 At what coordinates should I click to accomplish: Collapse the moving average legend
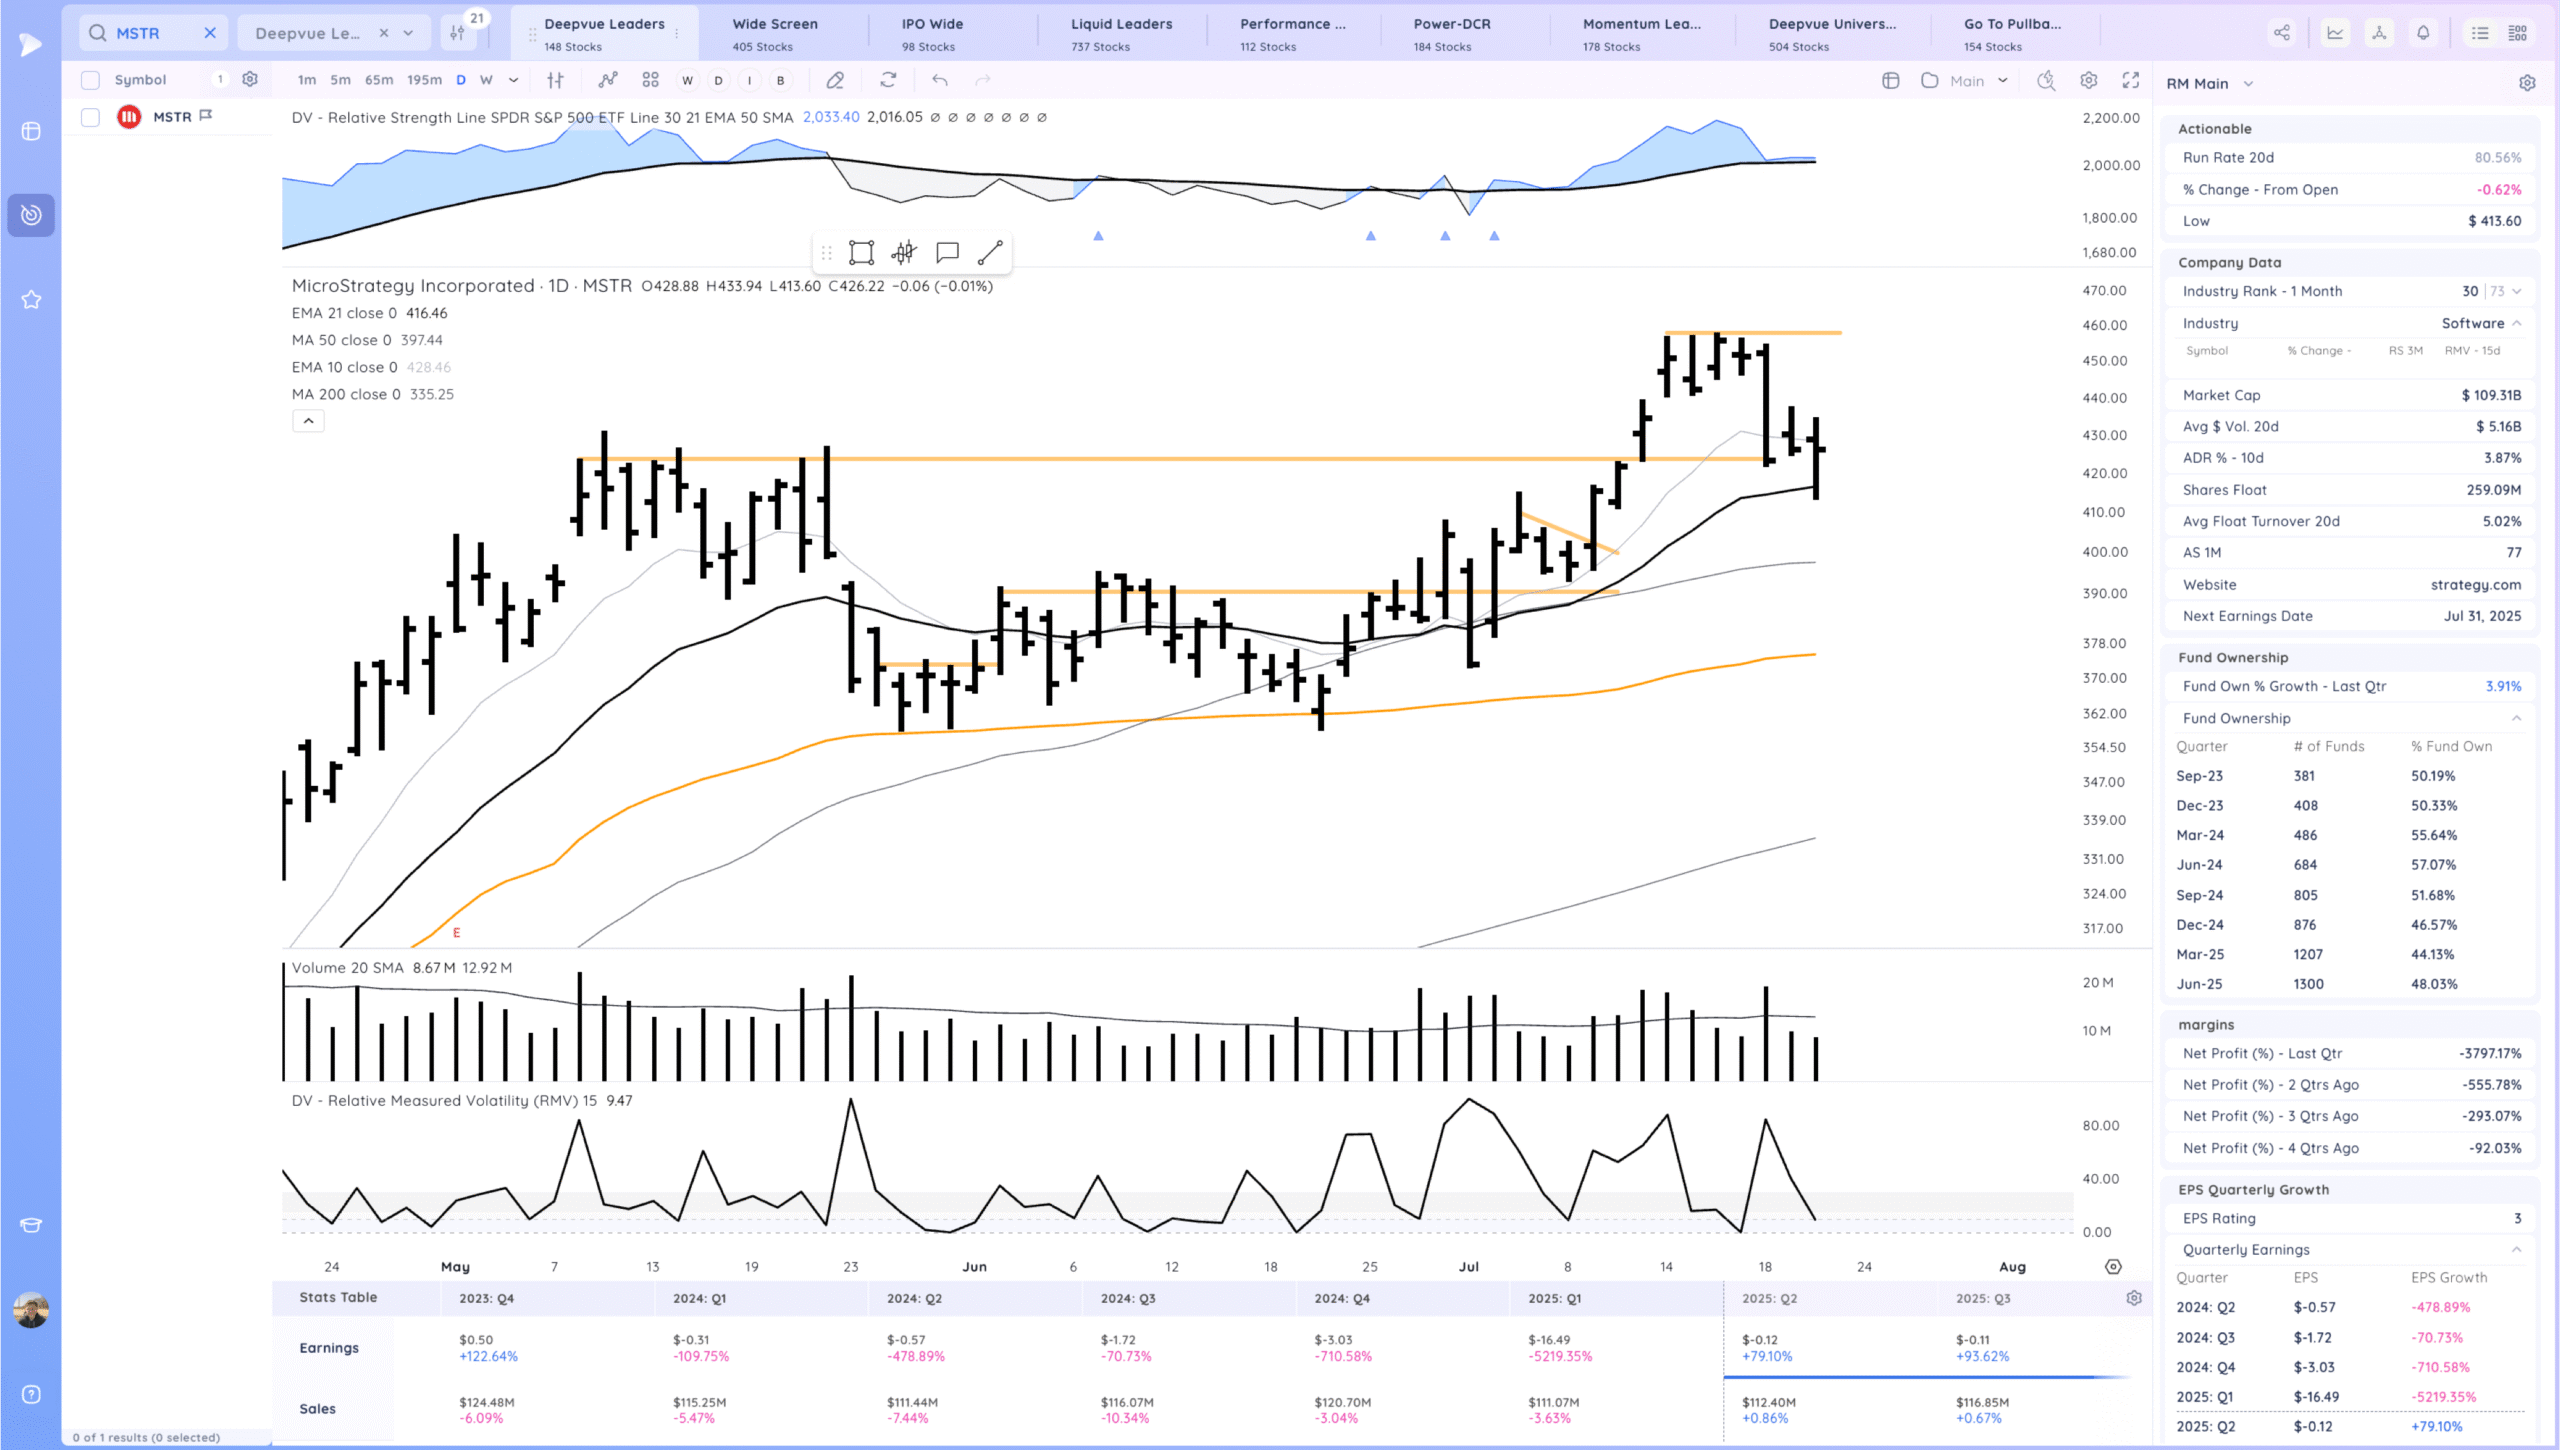[308, 421]
